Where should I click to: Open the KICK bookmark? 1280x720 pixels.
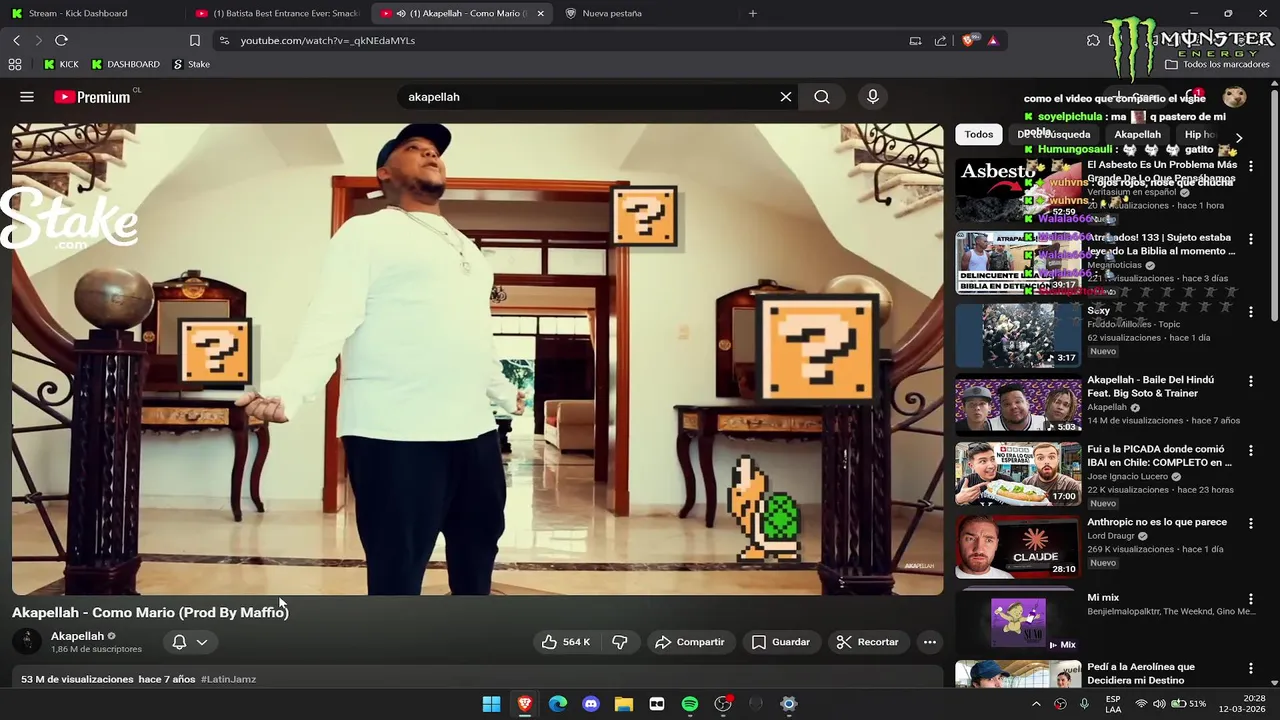click(61, 64)
